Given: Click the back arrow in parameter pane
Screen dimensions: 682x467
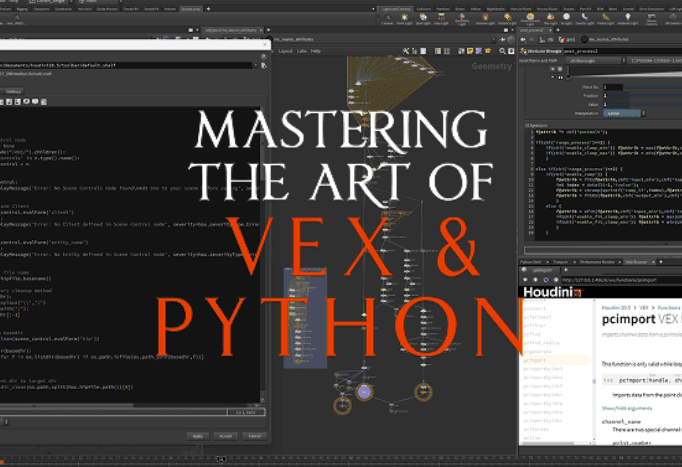Looking at the screenshot, I should pyautogui.click(x=523, y=40).
